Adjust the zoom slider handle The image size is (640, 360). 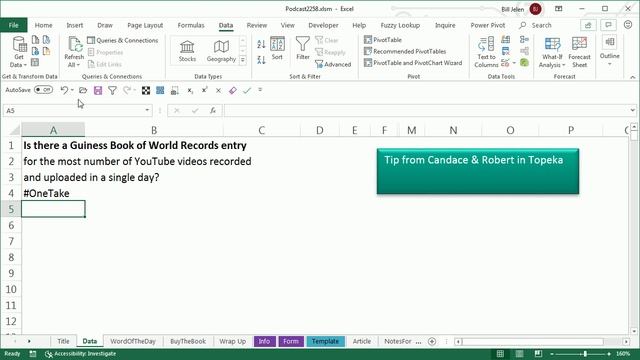pyautogui.click(x=585, y=354)
